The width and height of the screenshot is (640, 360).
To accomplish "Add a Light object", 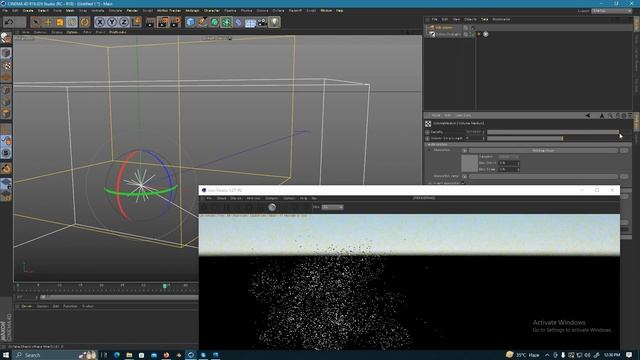I will pos(274,22).
